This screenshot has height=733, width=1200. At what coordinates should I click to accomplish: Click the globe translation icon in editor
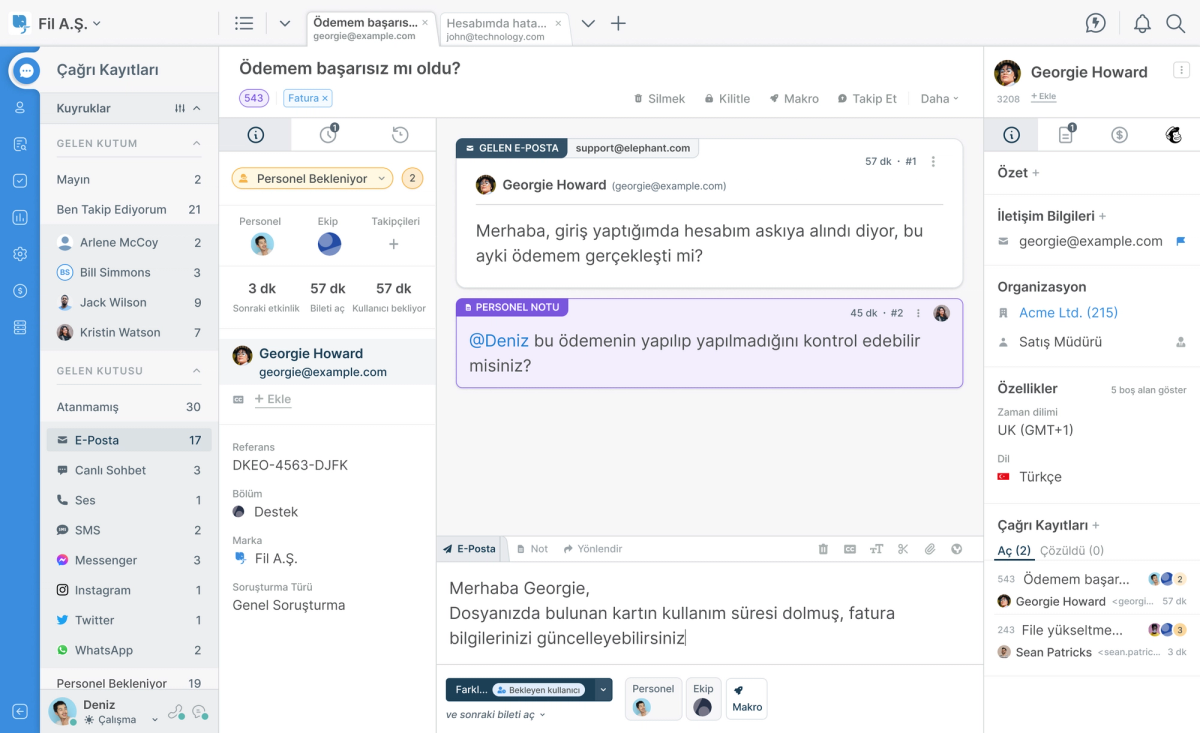(x=956, y=549)
